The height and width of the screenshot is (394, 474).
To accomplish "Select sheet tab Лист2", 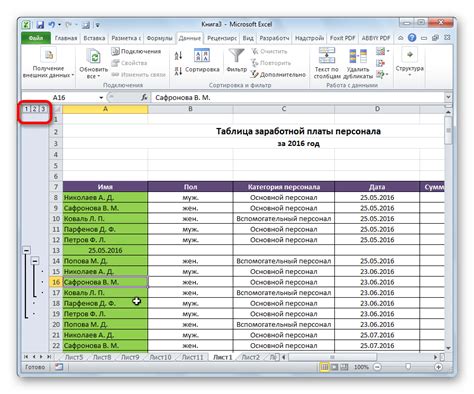I will tap(250, 357).
